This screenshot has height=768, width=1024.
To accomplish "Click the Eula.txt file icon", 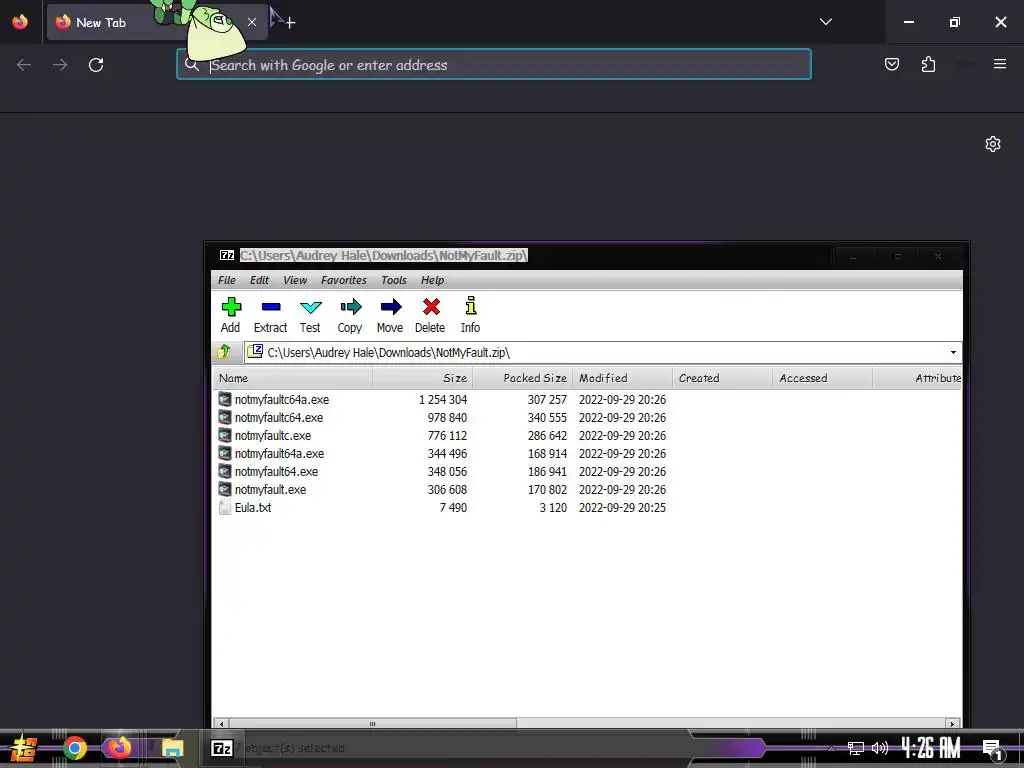I will pyautogui.click(x=225, y=507).
